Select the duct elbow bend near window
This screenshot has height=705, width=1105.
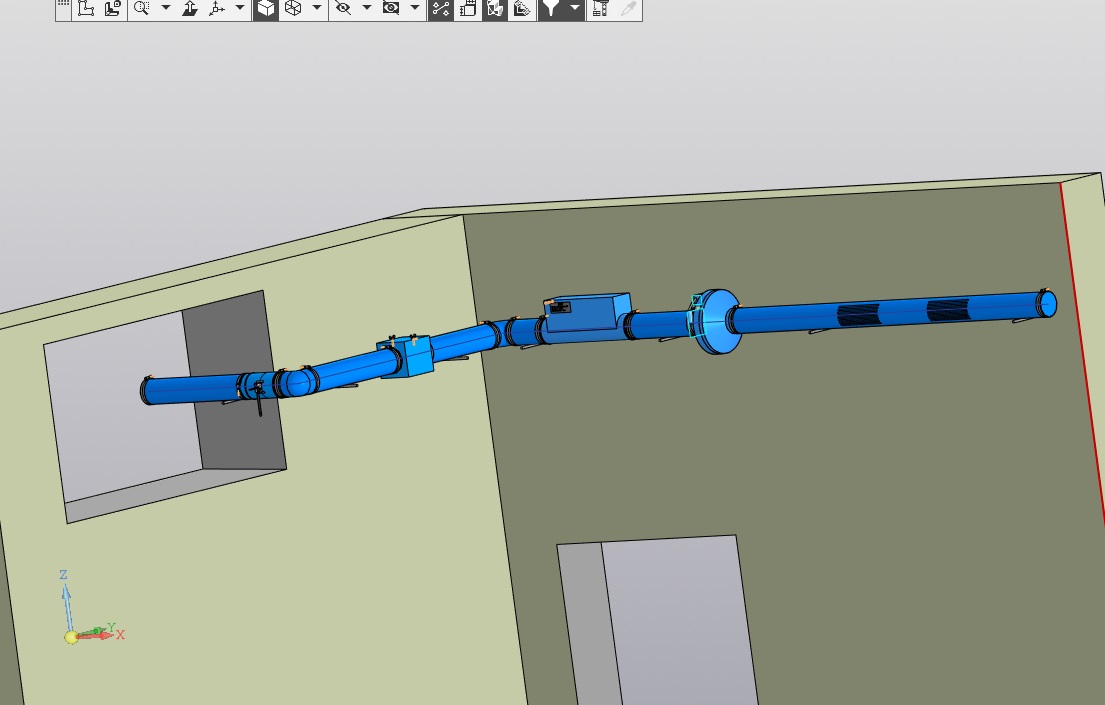pos(300,383)
